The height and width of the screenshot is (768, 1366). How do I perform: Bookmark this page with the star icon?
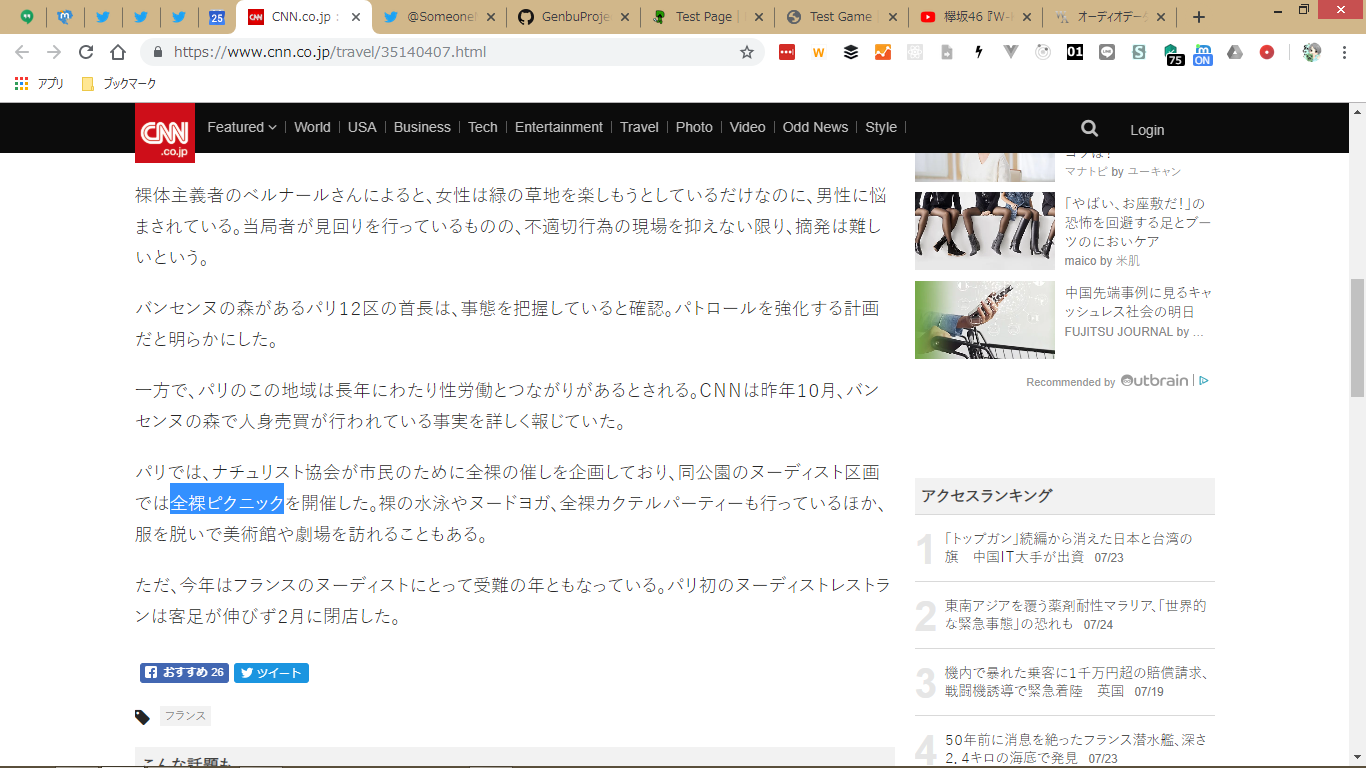click(x=746, y=52)
